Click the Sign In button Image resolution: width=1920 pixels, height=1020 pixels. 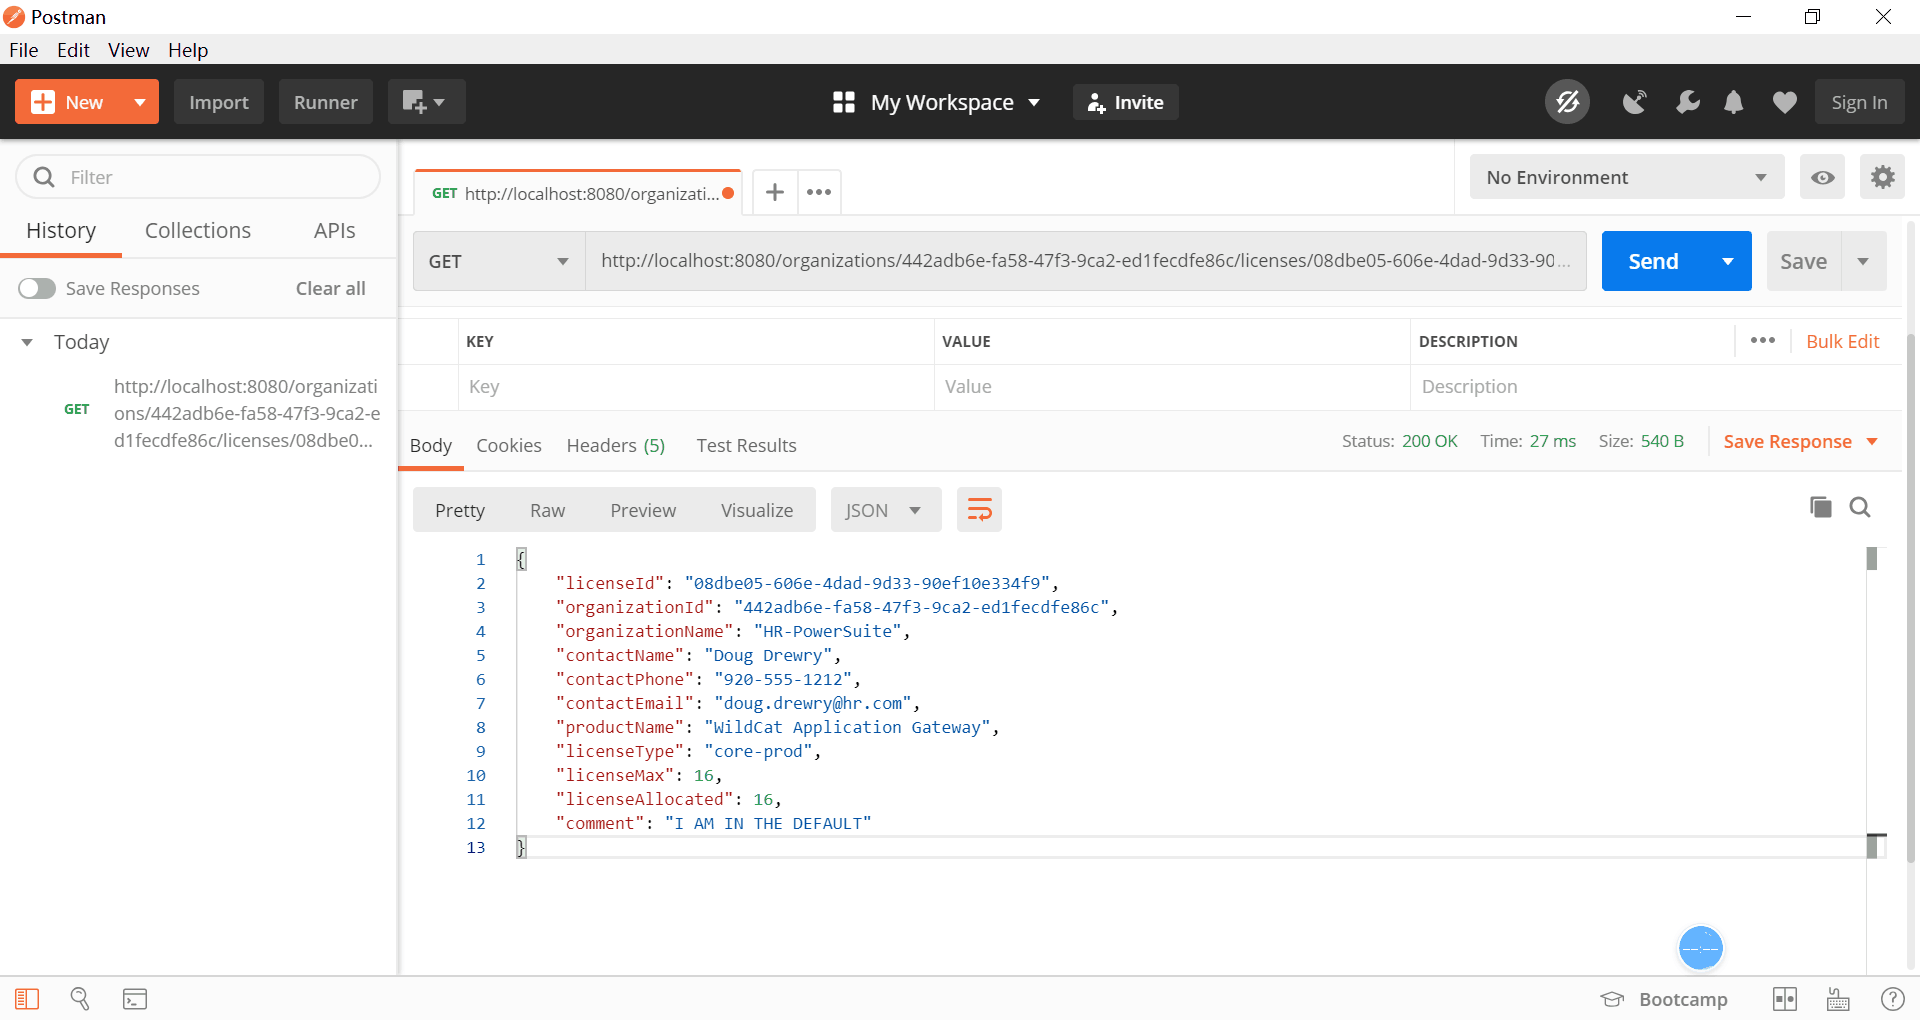pyautogui.click(x=1859, y=102)
